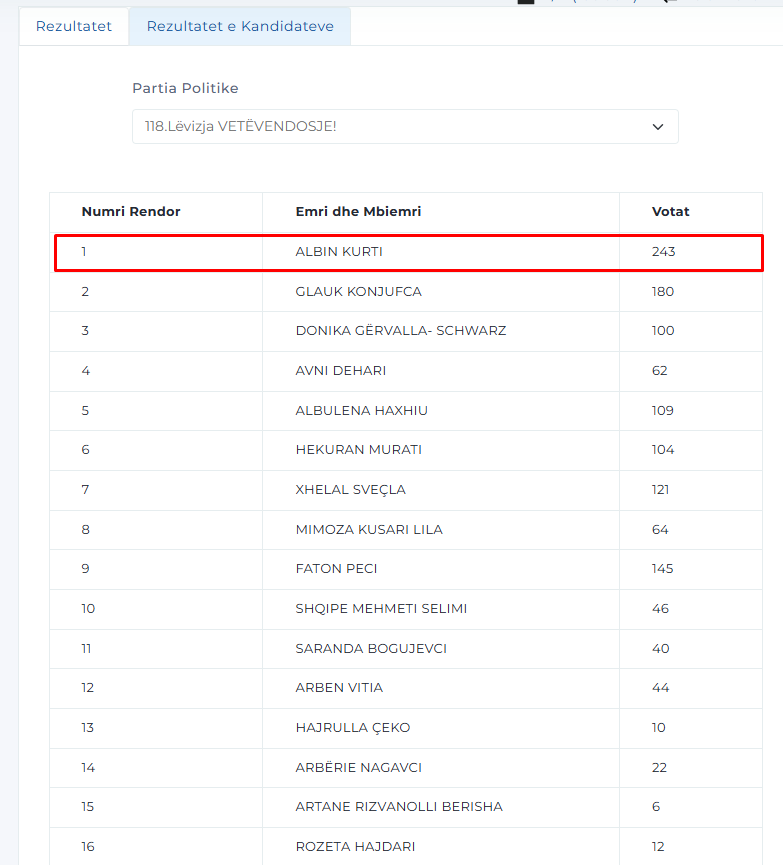Select ARBEN VITIA row entry
783x865 pixels.
click(406, 688)
